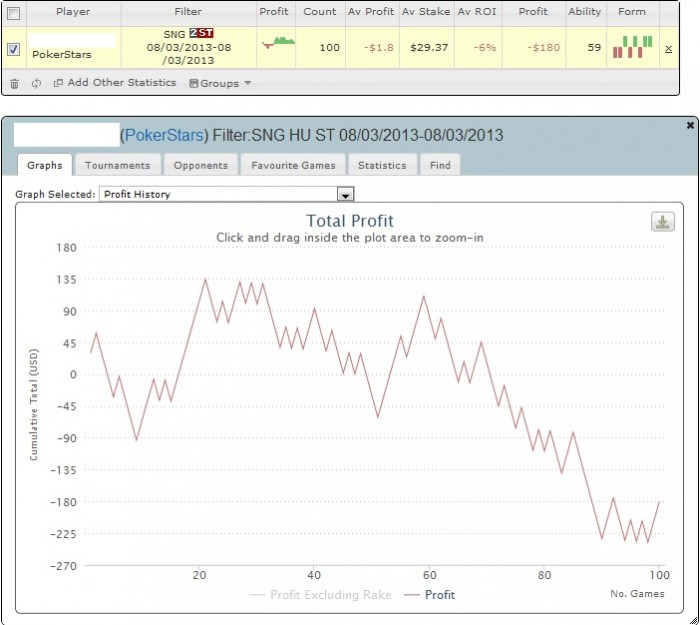Open the Graph Selected dropdown arrow
The width and height of the screenshot is (700, 625).
(x=345, y=195)
